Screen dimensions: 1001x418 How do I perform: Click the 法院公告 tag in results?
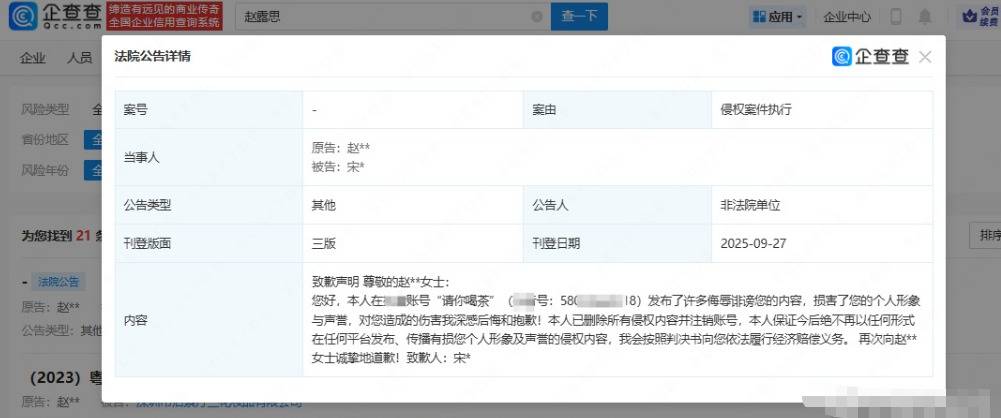(60, 282)
